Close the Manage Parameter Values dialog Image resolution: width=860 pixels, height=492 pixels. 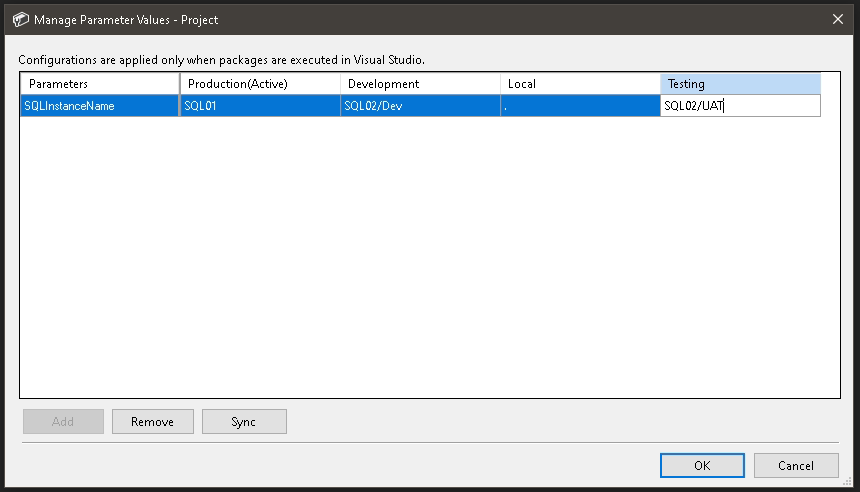[x=837, y=19]
